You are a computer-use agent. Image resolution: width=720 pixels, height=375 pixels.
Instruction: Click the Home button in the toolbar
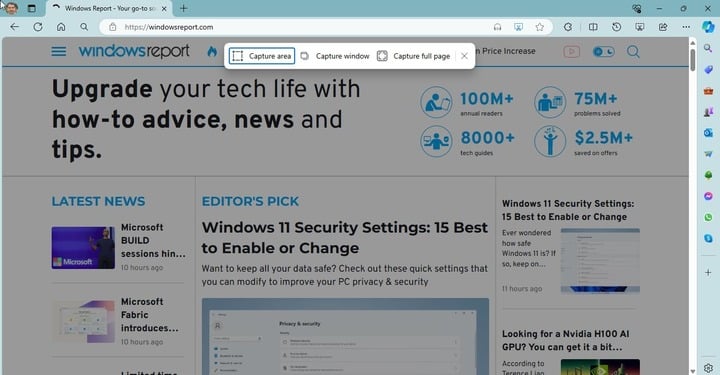coord(61,27)
